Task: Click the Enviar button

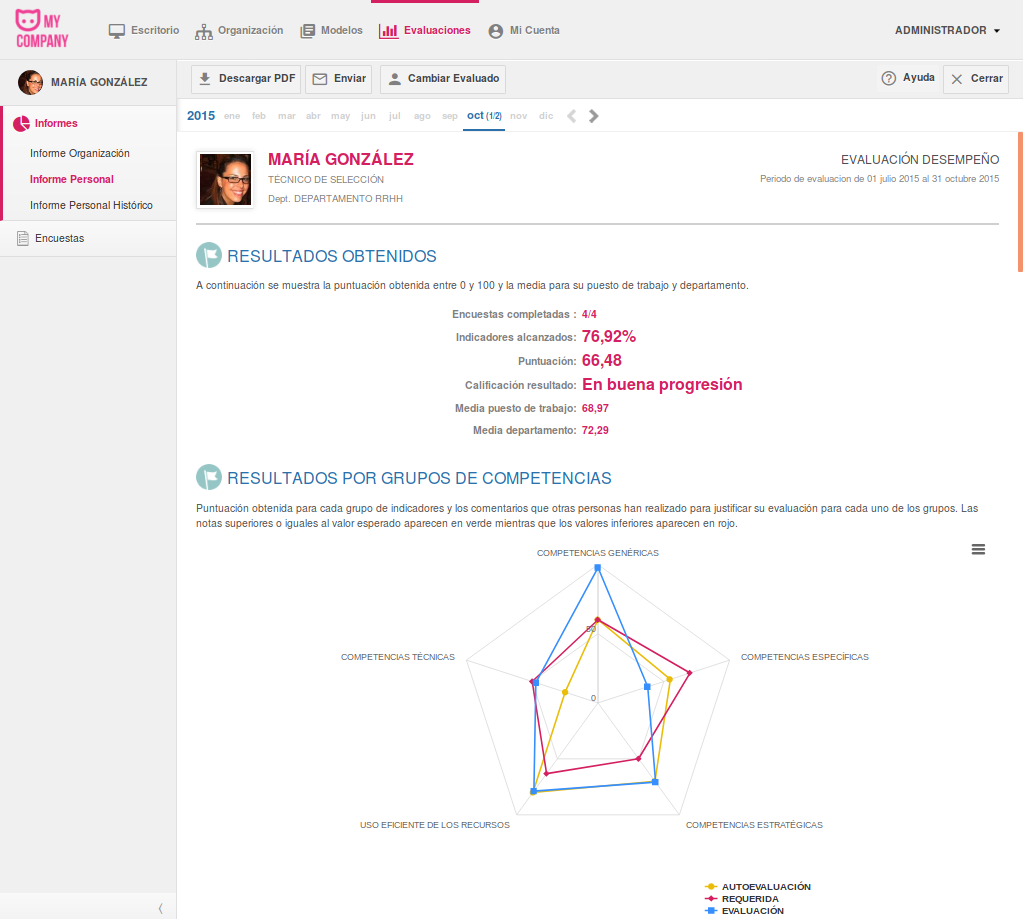Action: 339,79
